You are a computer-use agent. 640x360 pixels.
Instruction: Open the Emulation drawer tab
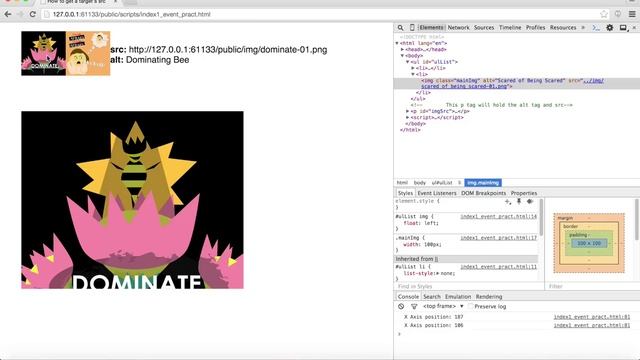458,296
